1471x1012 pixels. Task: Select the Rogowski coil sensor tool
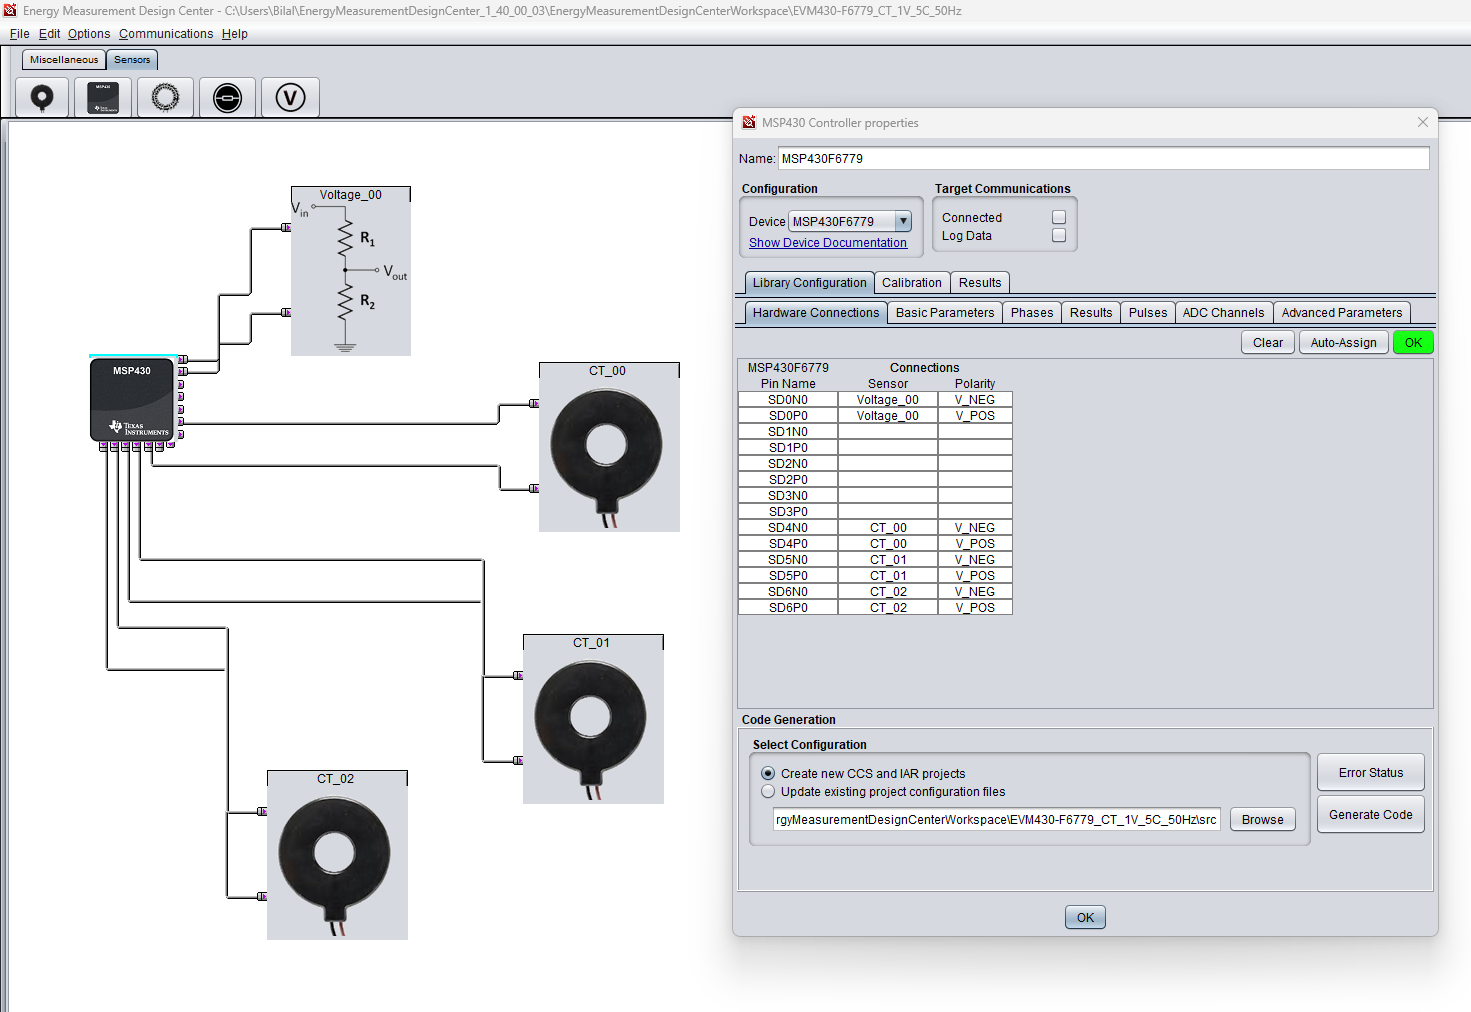(165, 98)
